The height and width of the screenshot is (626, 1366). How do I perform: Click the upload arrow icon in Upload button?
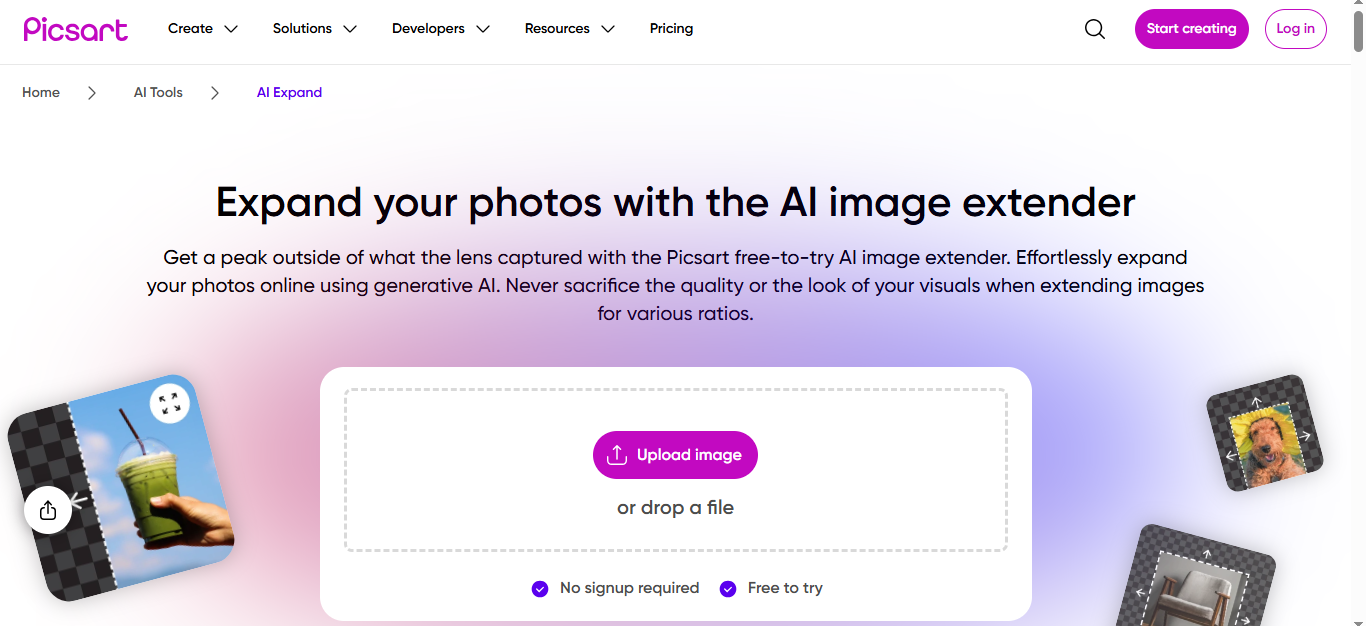[617, 455]
